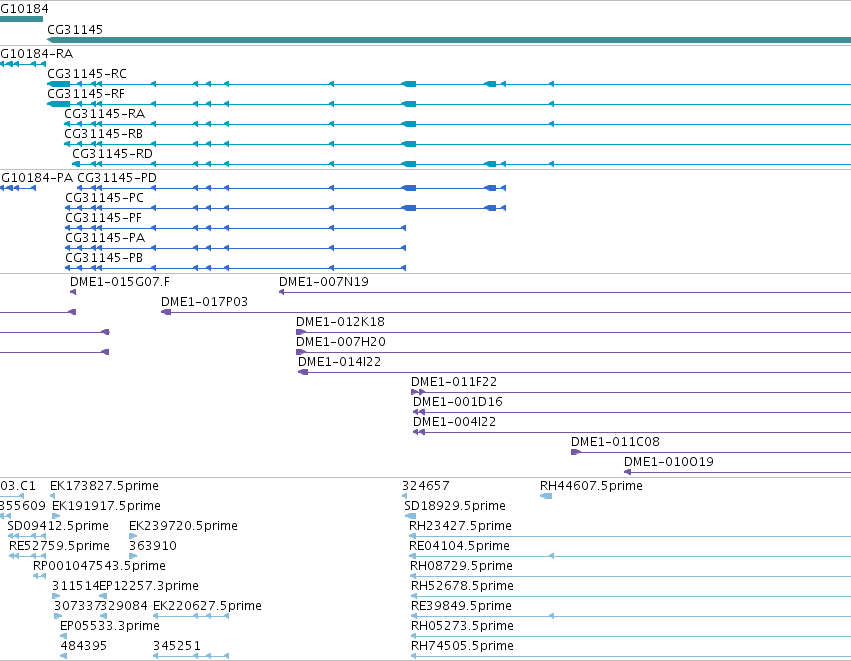The image size is (851, 661).
Task: Click the EK239720.5prime alignment arrow
Action: coord(133,536)
